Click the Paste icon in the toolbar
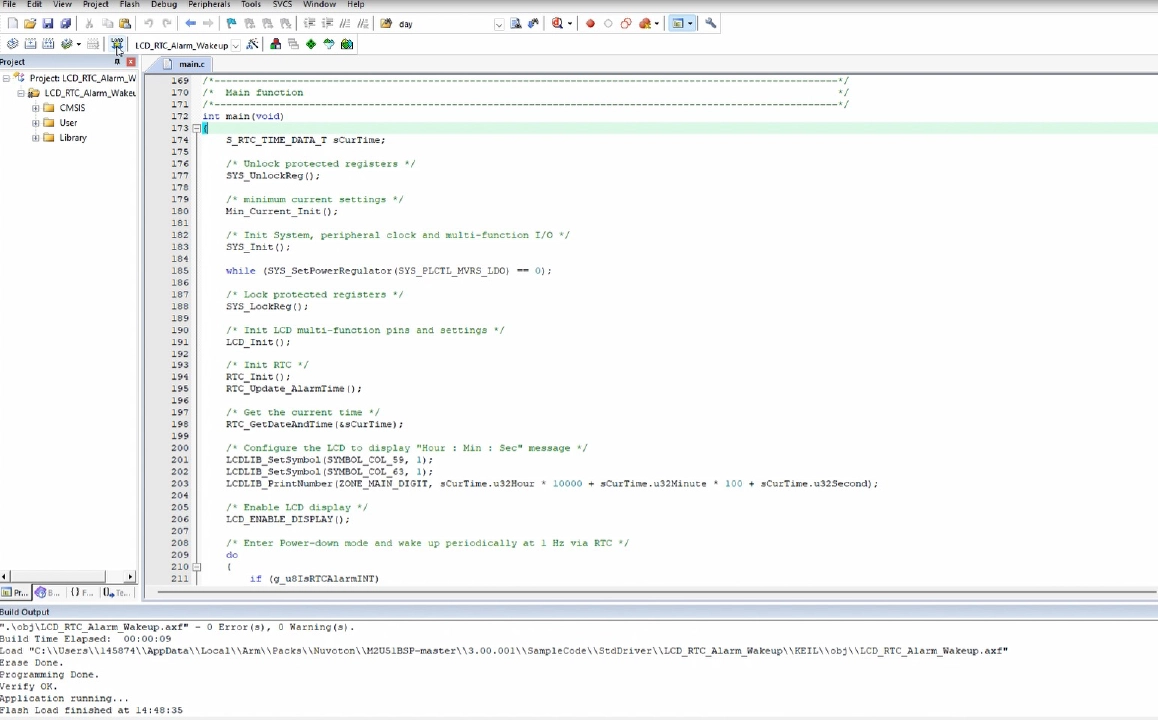The height and width of the screenshot is (720, 1158). point(125,24)
